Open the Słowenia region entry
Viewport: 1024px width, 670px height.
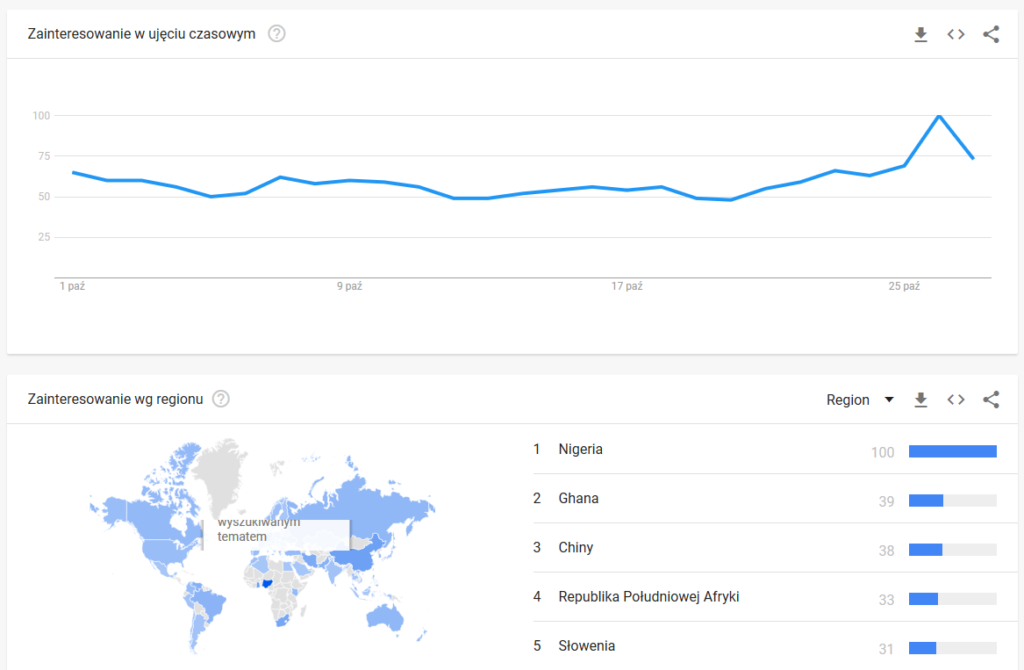(587, 646)
